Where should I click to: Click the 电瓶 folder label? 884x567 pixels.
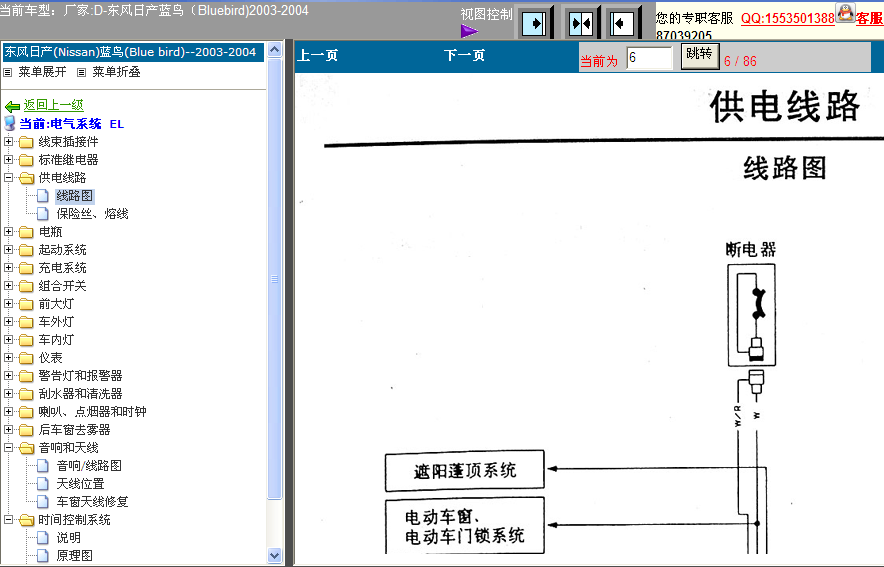51,232
